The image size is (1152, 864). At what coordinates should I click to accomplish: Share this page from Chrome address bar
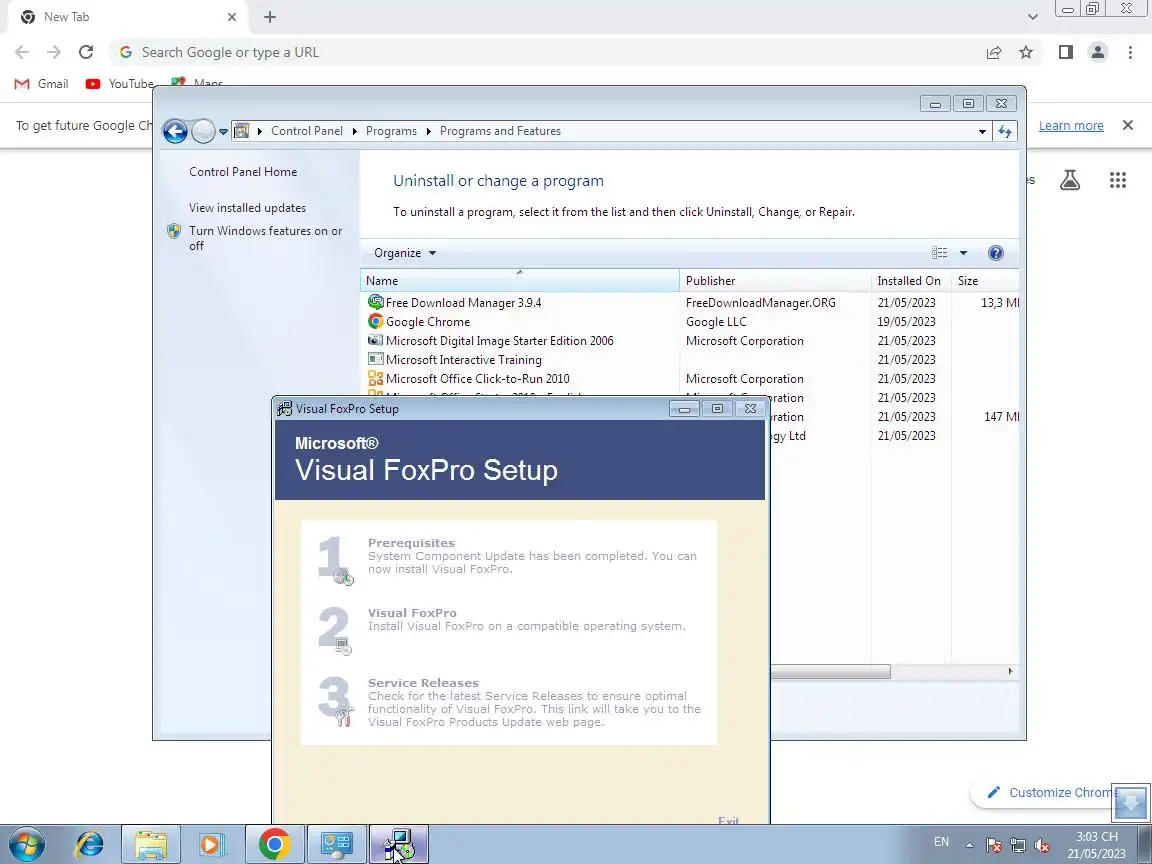[x=994, y=52]
